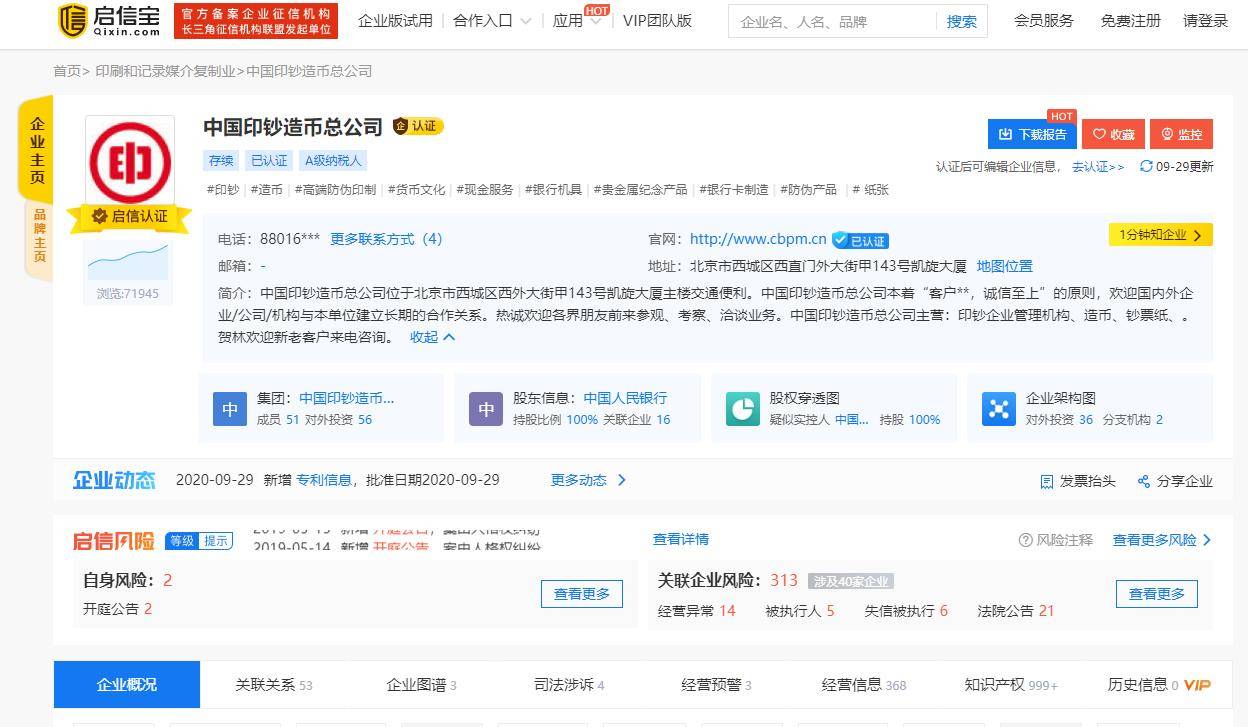Click 查看更多 under 自身风险
Image resolution: width=1248 pixels, height=727 pixels.
pyautogui.click(x=582, y=594)
